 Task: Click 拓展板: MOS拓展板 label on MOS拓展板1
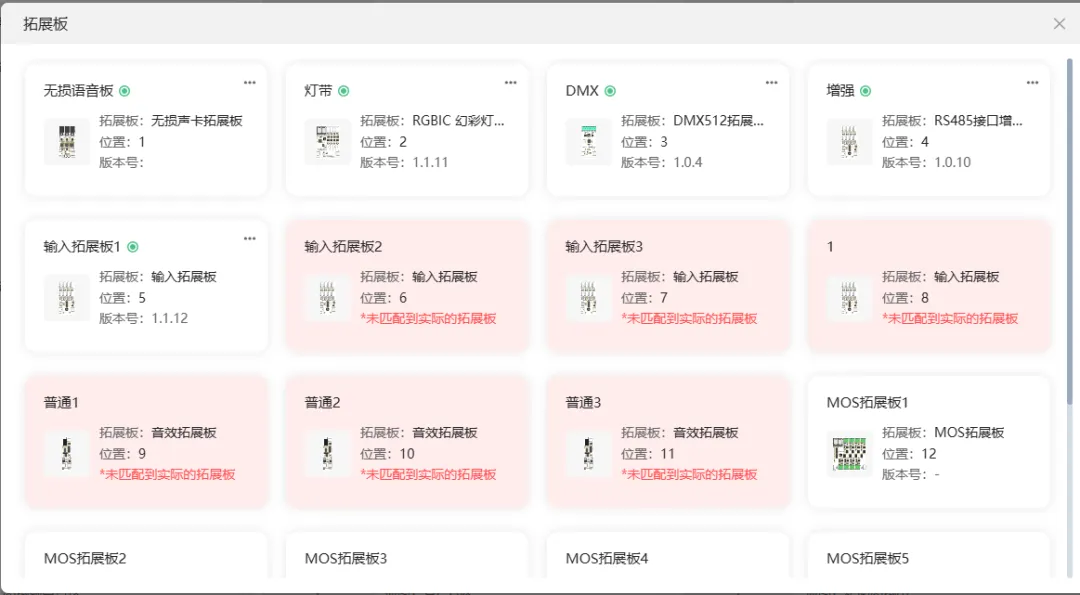point(943,432)
